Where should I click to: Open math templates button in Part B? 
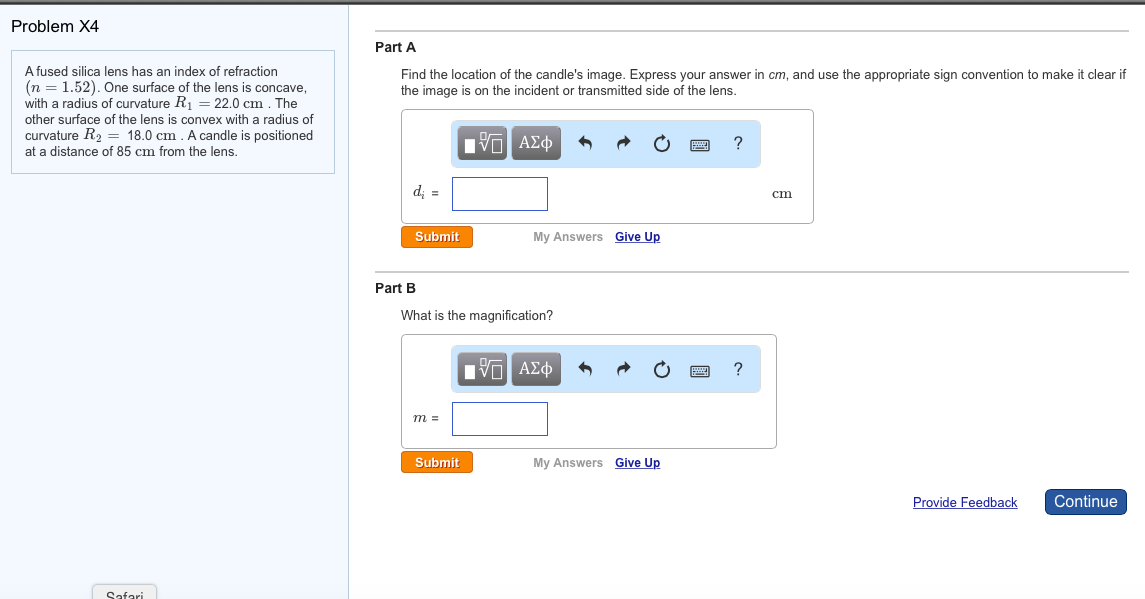[x=484, y=370]
